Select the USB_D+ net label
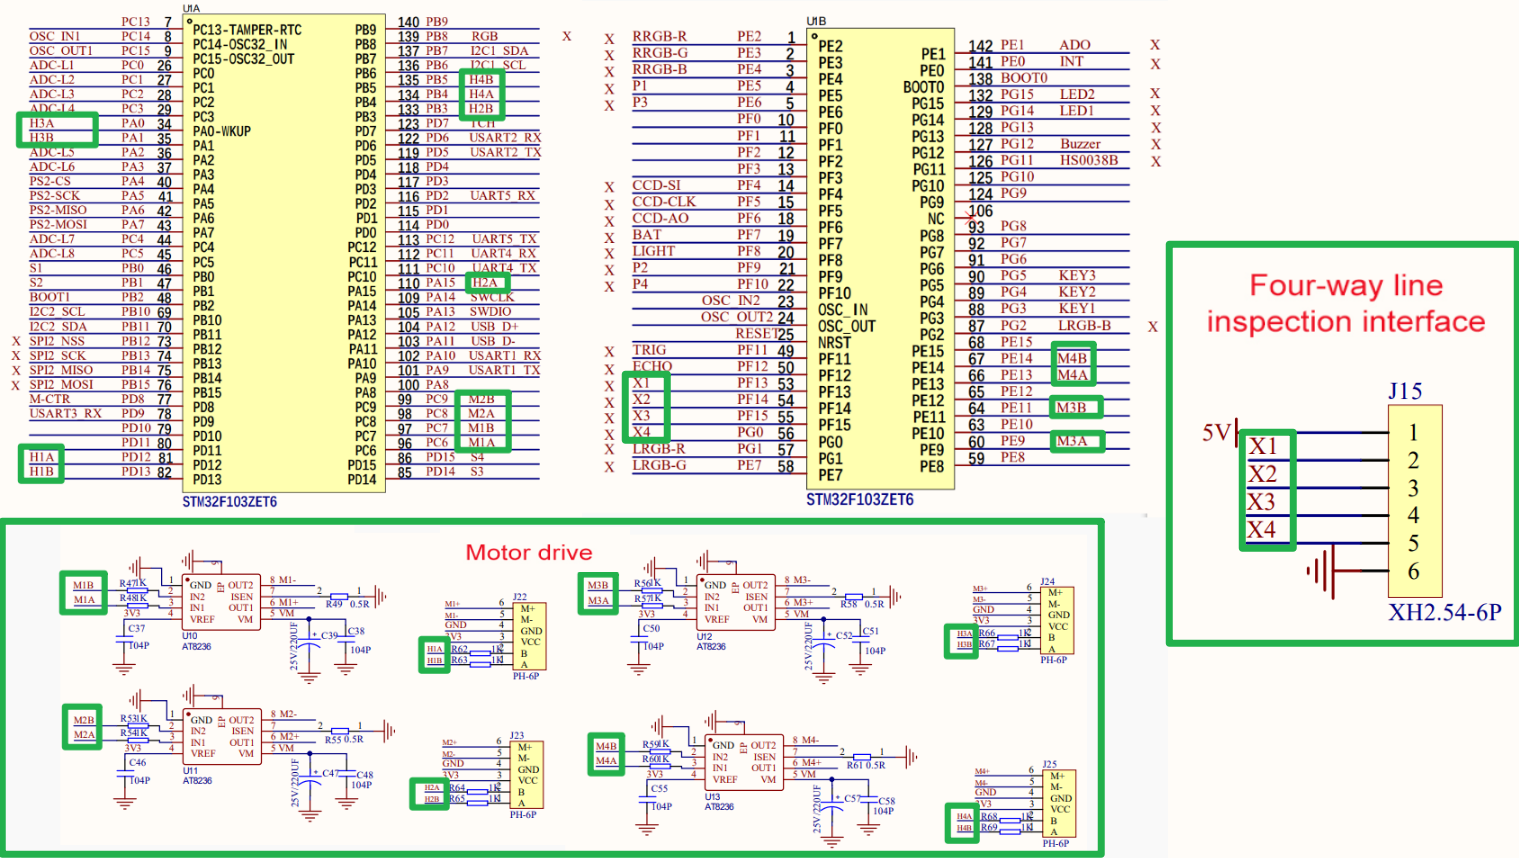The width and height of the screenshot is (1519, 858). pyautogui.click(x=494, y=326)
